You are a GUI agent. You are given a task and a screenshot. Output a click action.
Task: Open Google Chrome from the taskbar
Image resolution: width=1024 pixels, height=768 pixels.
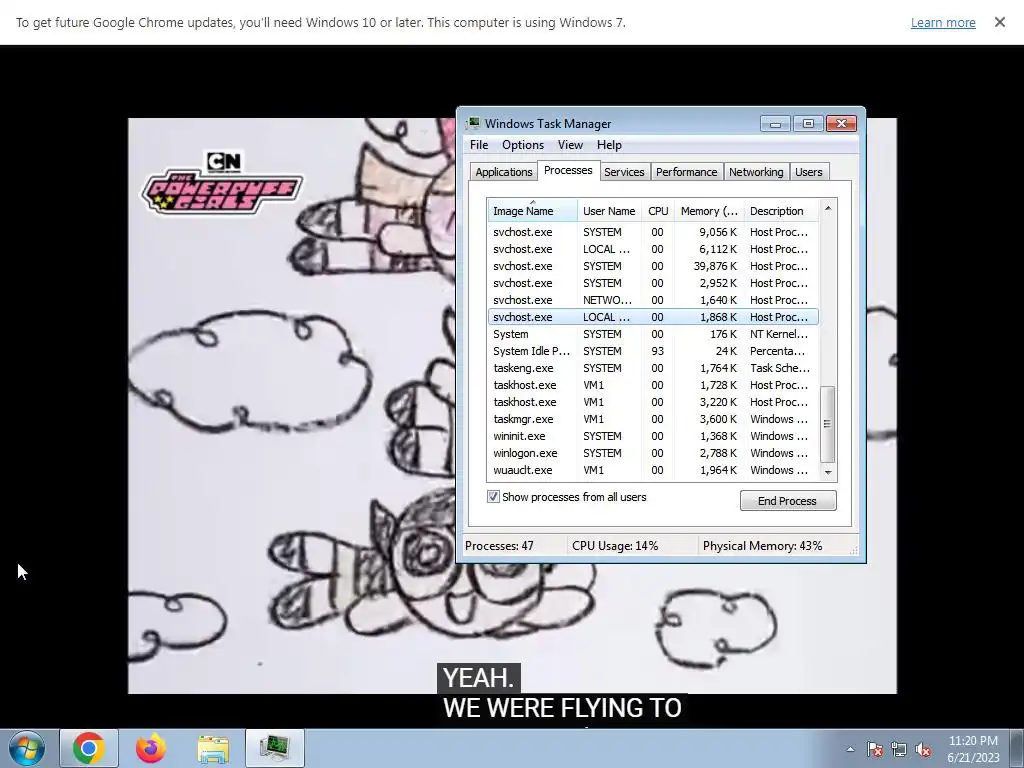coord(89,748)
